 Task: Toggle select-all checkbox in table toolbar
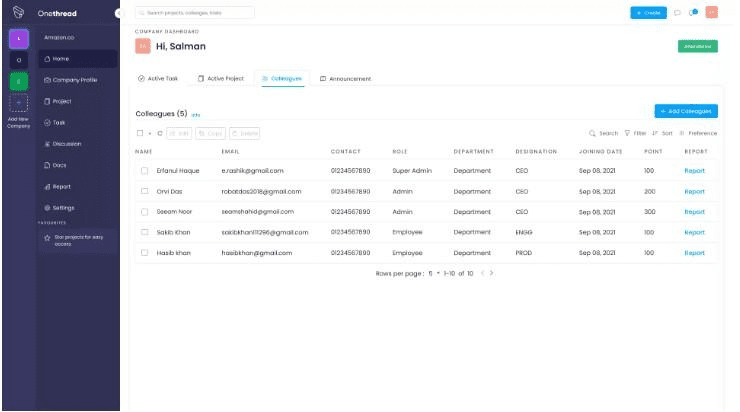[x=140, y=133]
